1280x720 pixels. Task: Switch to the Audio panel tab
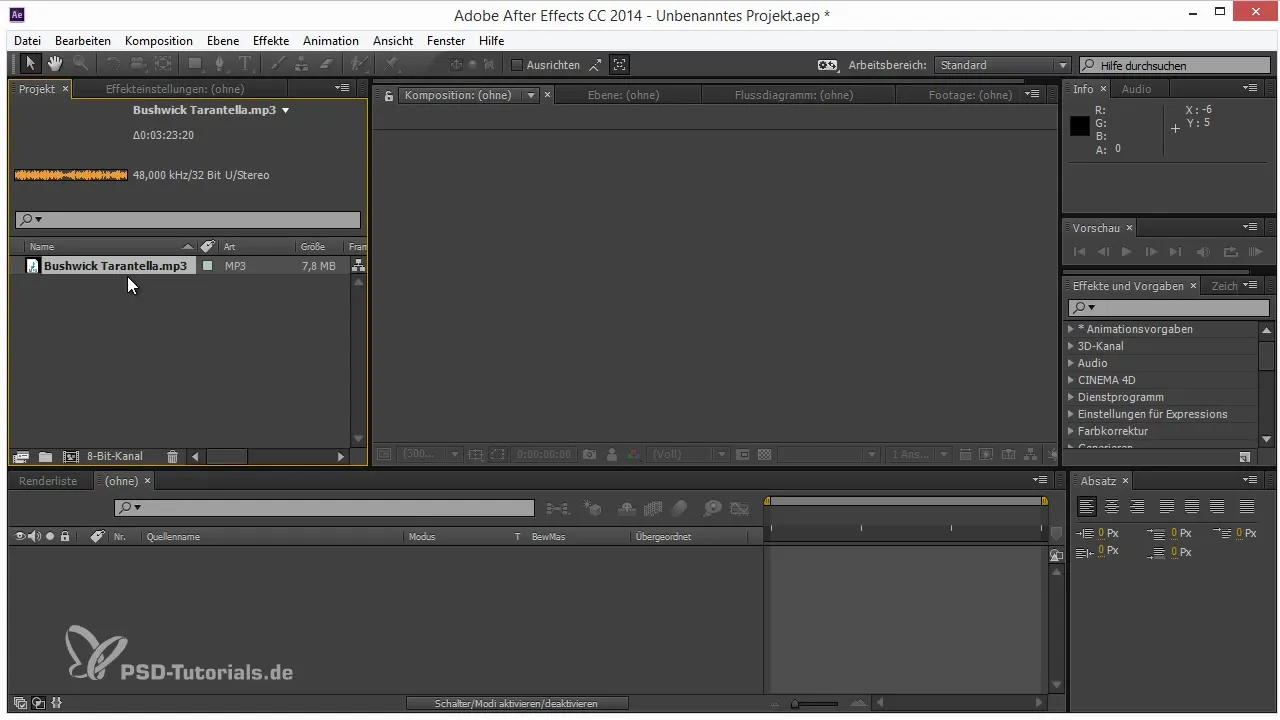click(x=1136, y=89)
